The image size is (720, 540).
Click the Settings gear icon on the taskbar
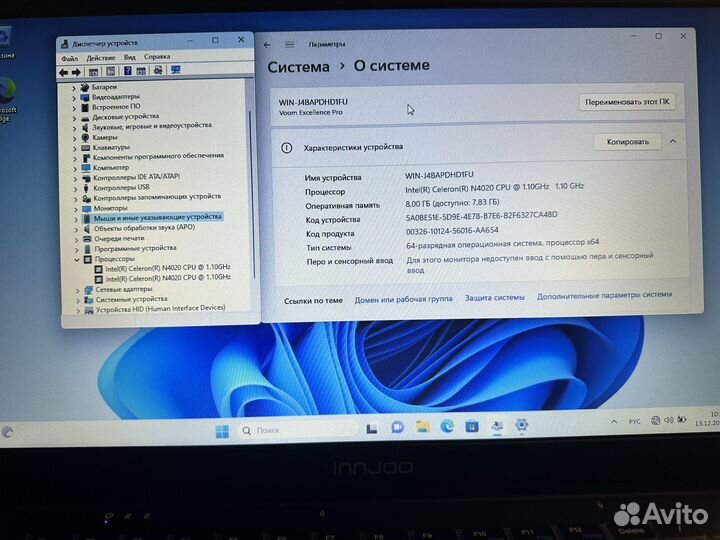point(521,426)
